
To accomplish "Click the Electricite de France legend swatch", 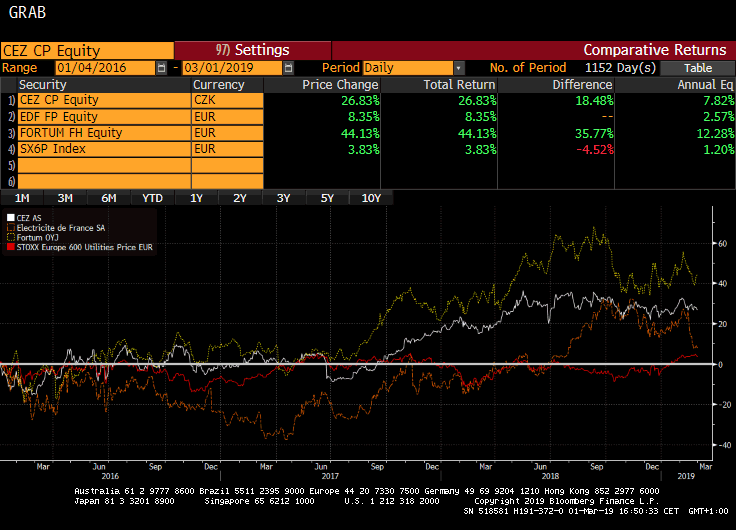I will pyautogui.click(x=11, y=228).
